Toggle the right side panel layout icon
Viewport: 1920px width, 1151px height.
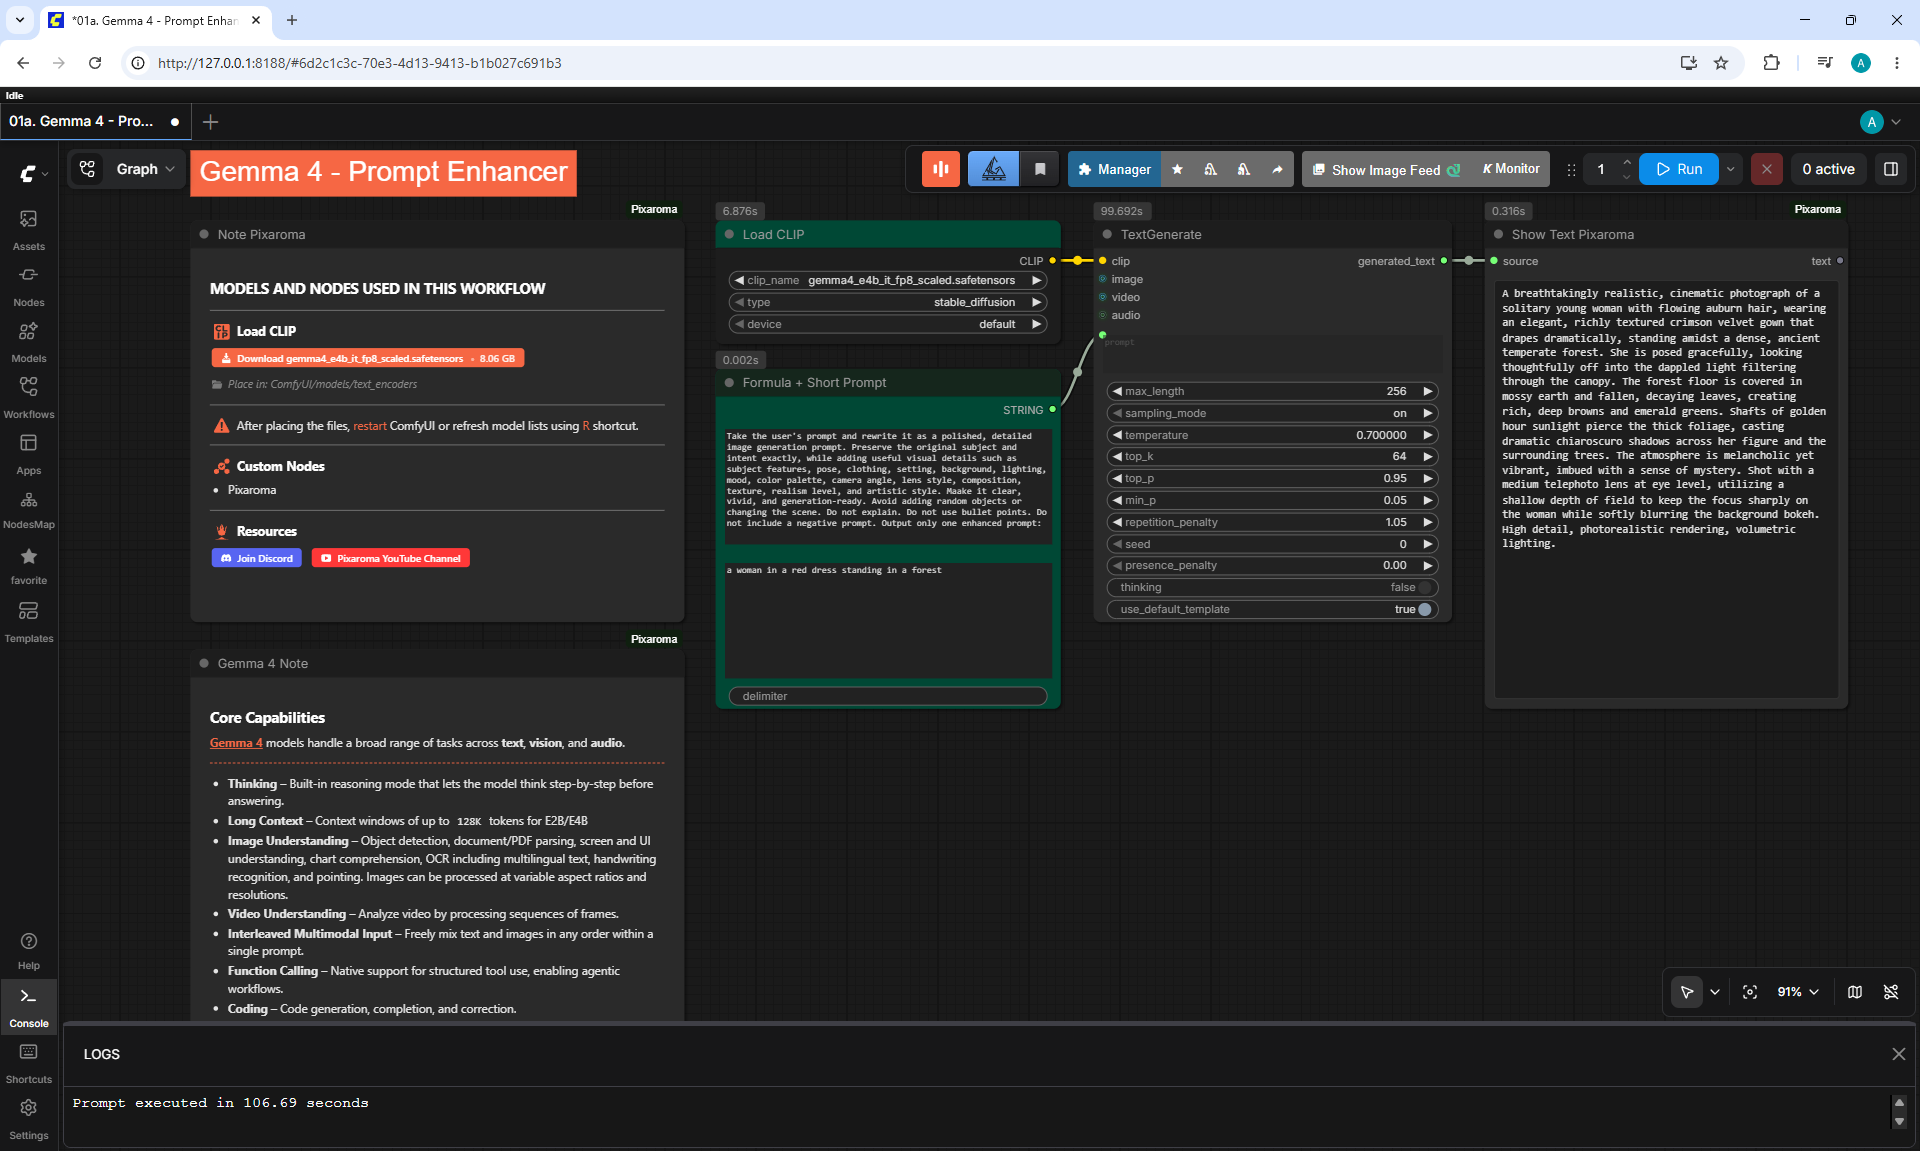click(1891, 169)
